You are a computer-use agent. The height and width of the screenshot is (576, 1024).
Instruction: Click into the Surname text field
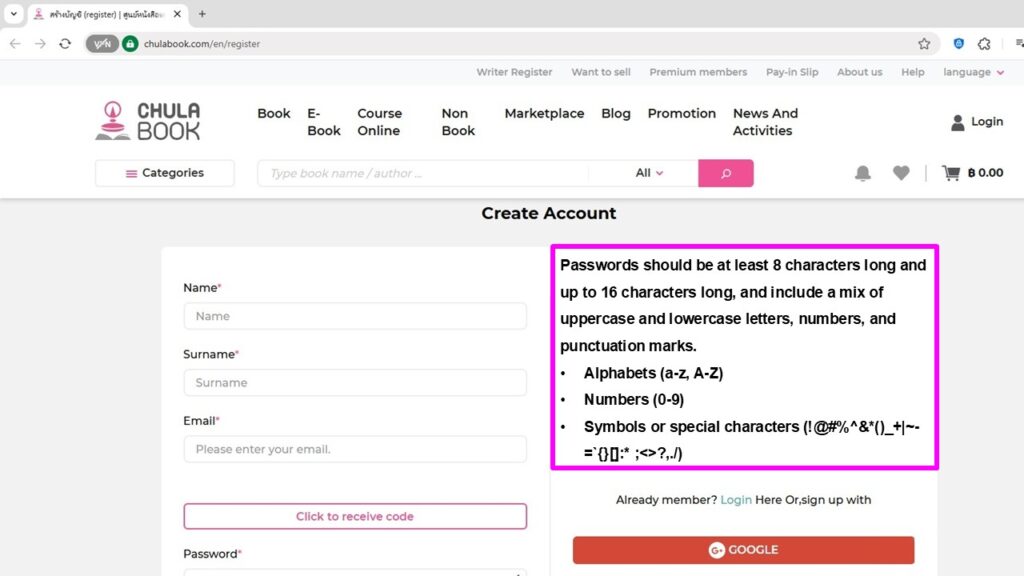click(x=355, y=383)
